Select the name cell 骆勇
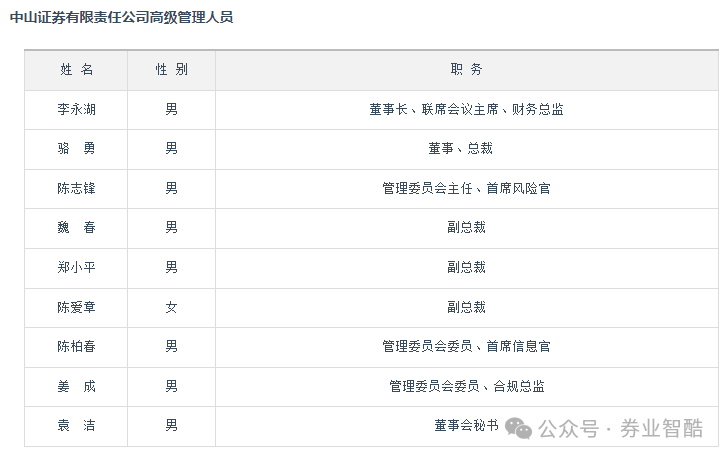This screenshot has width=726, height=458. pos(77,148)
